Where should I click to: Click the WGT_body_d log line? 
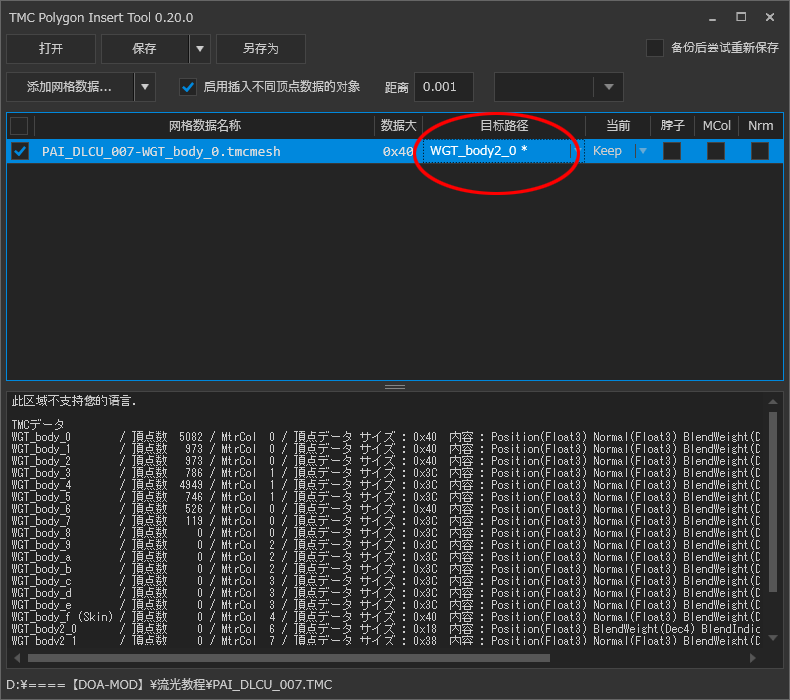pyautogui.click(x=385, y=593)
